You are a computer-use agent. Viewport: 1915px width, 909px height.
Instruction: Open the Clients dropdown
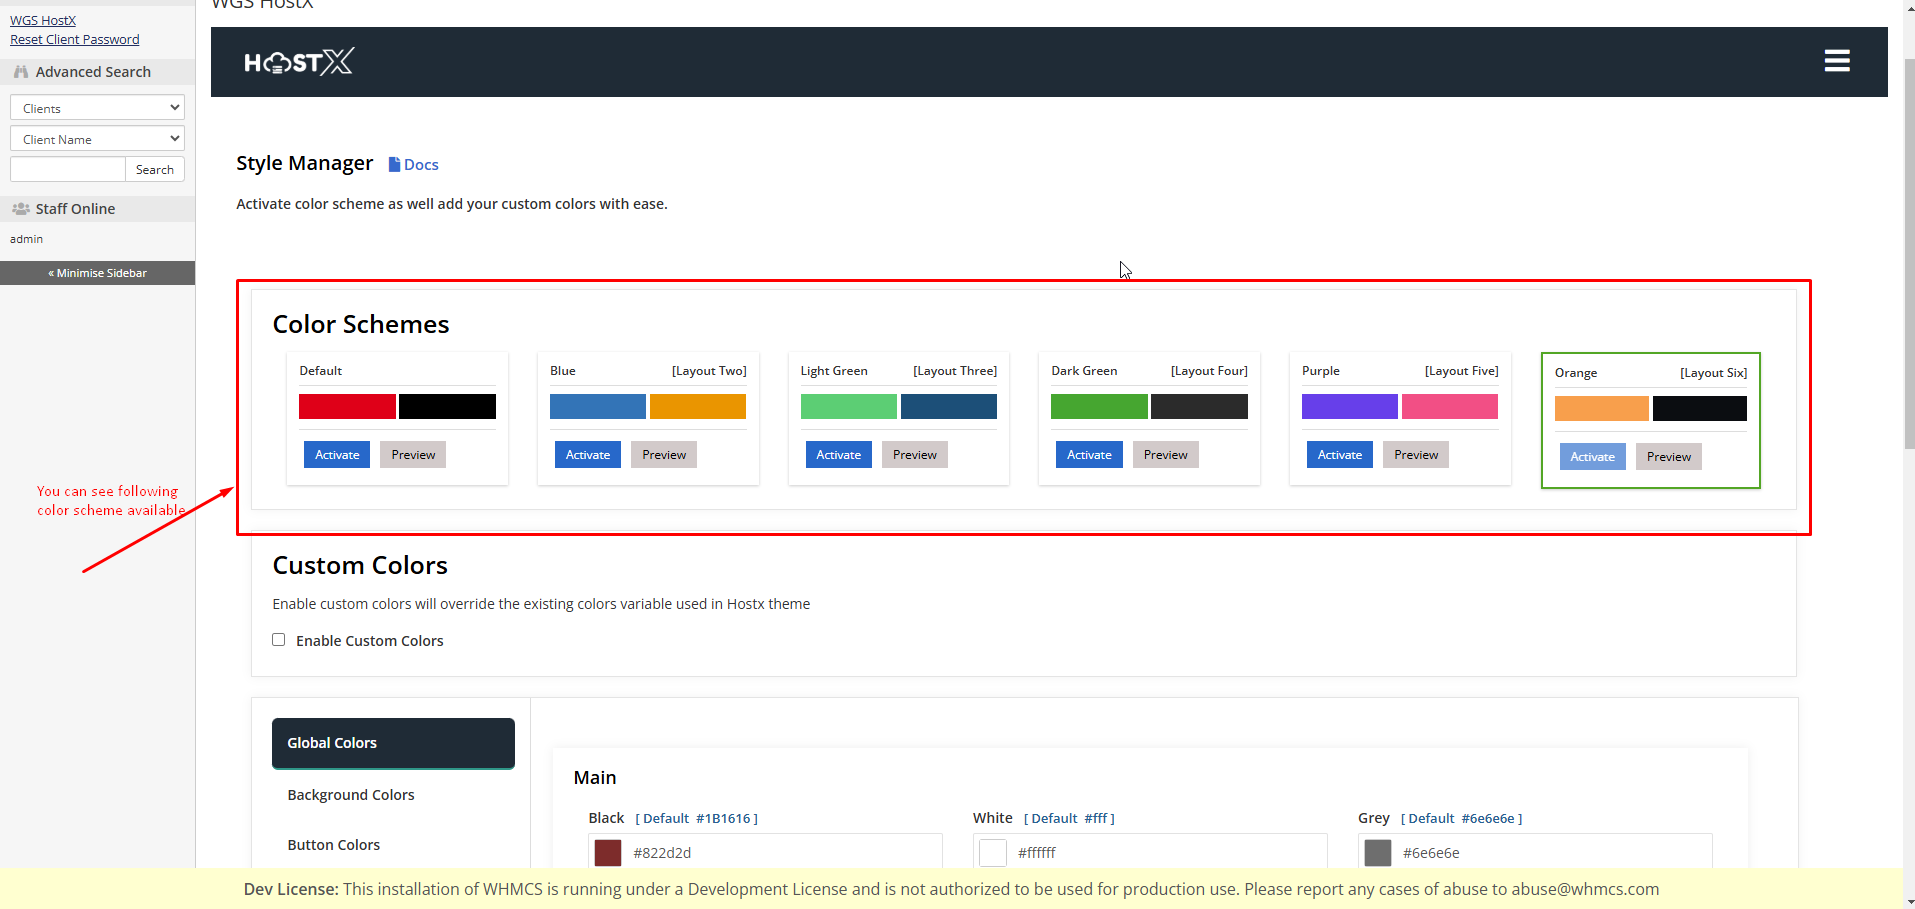click(x=97, y=108)
